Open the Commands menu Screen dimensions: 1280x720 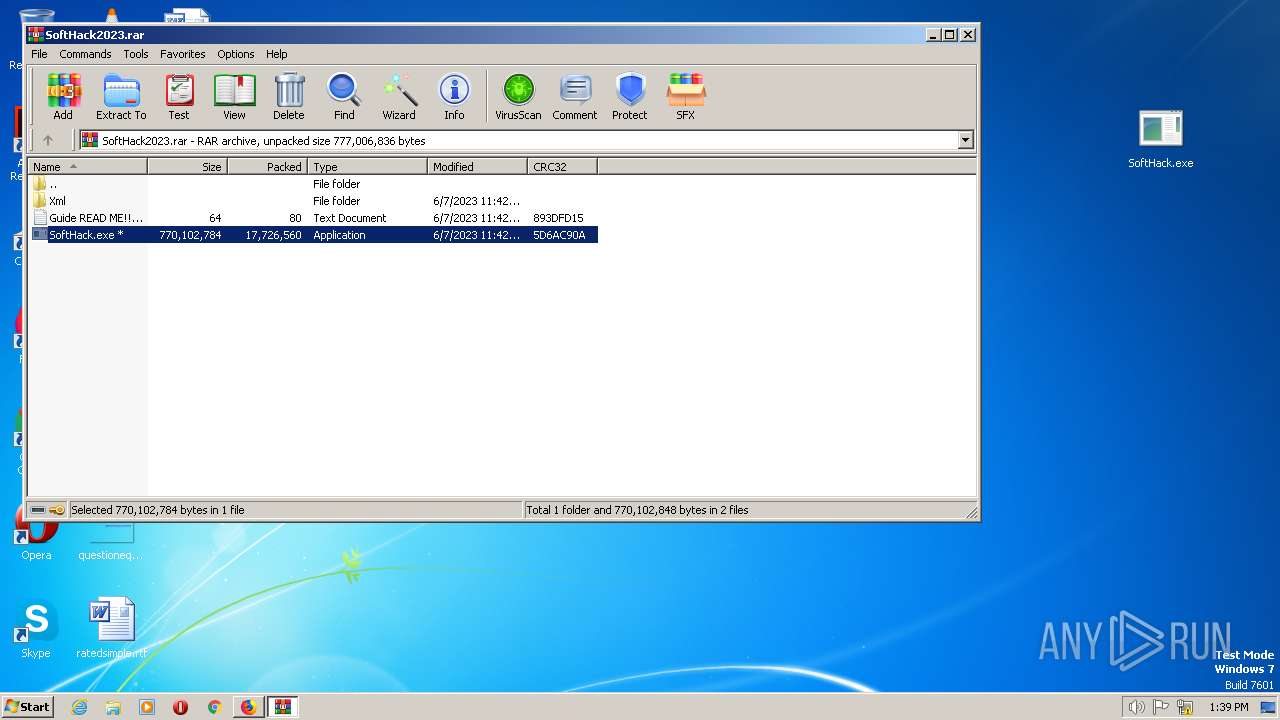(x=85, y=54)
